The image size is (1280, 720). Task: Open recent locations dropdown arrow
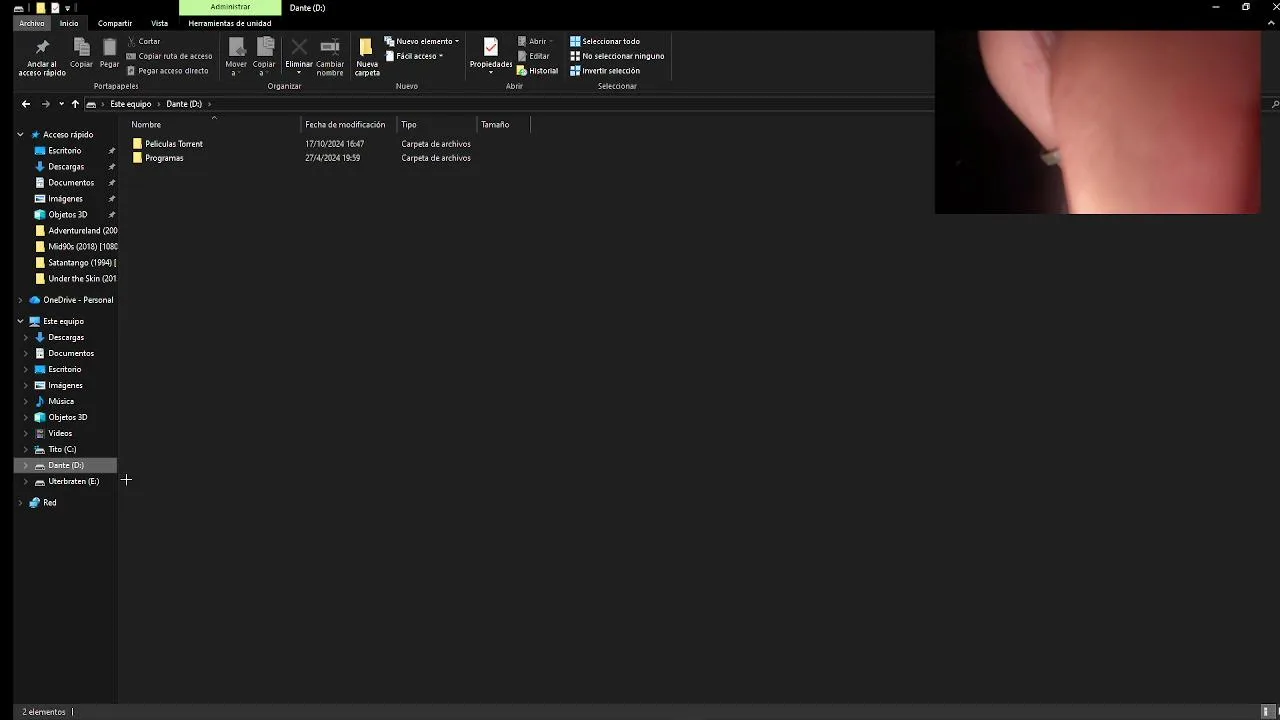click(x=61, y=104)
